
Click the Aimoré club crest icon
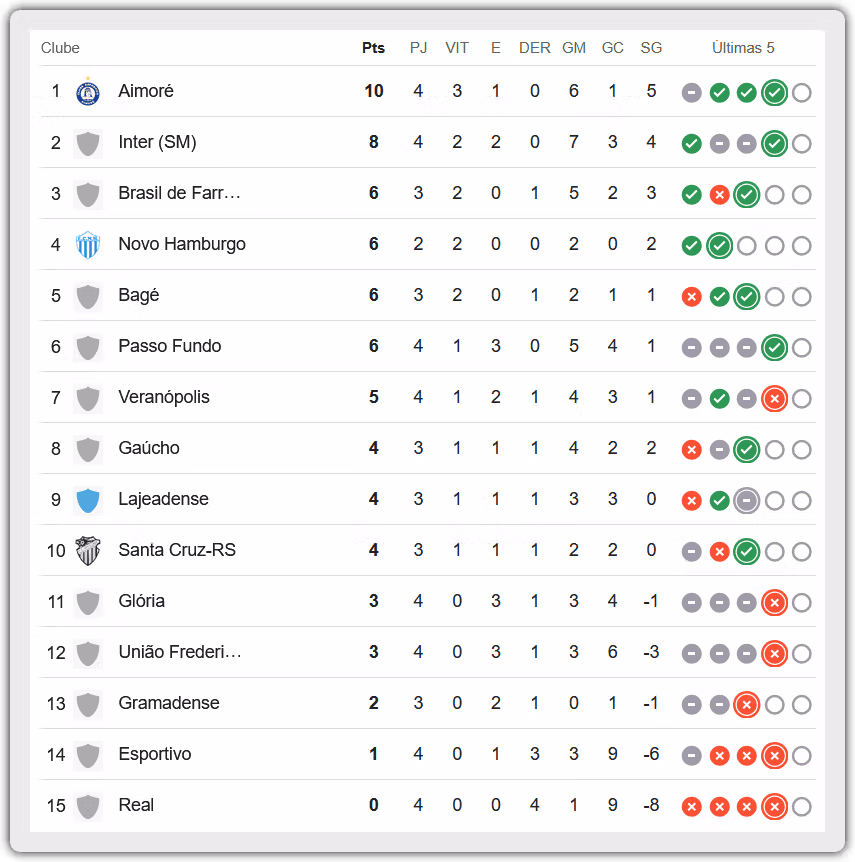[x=88, y=92]
